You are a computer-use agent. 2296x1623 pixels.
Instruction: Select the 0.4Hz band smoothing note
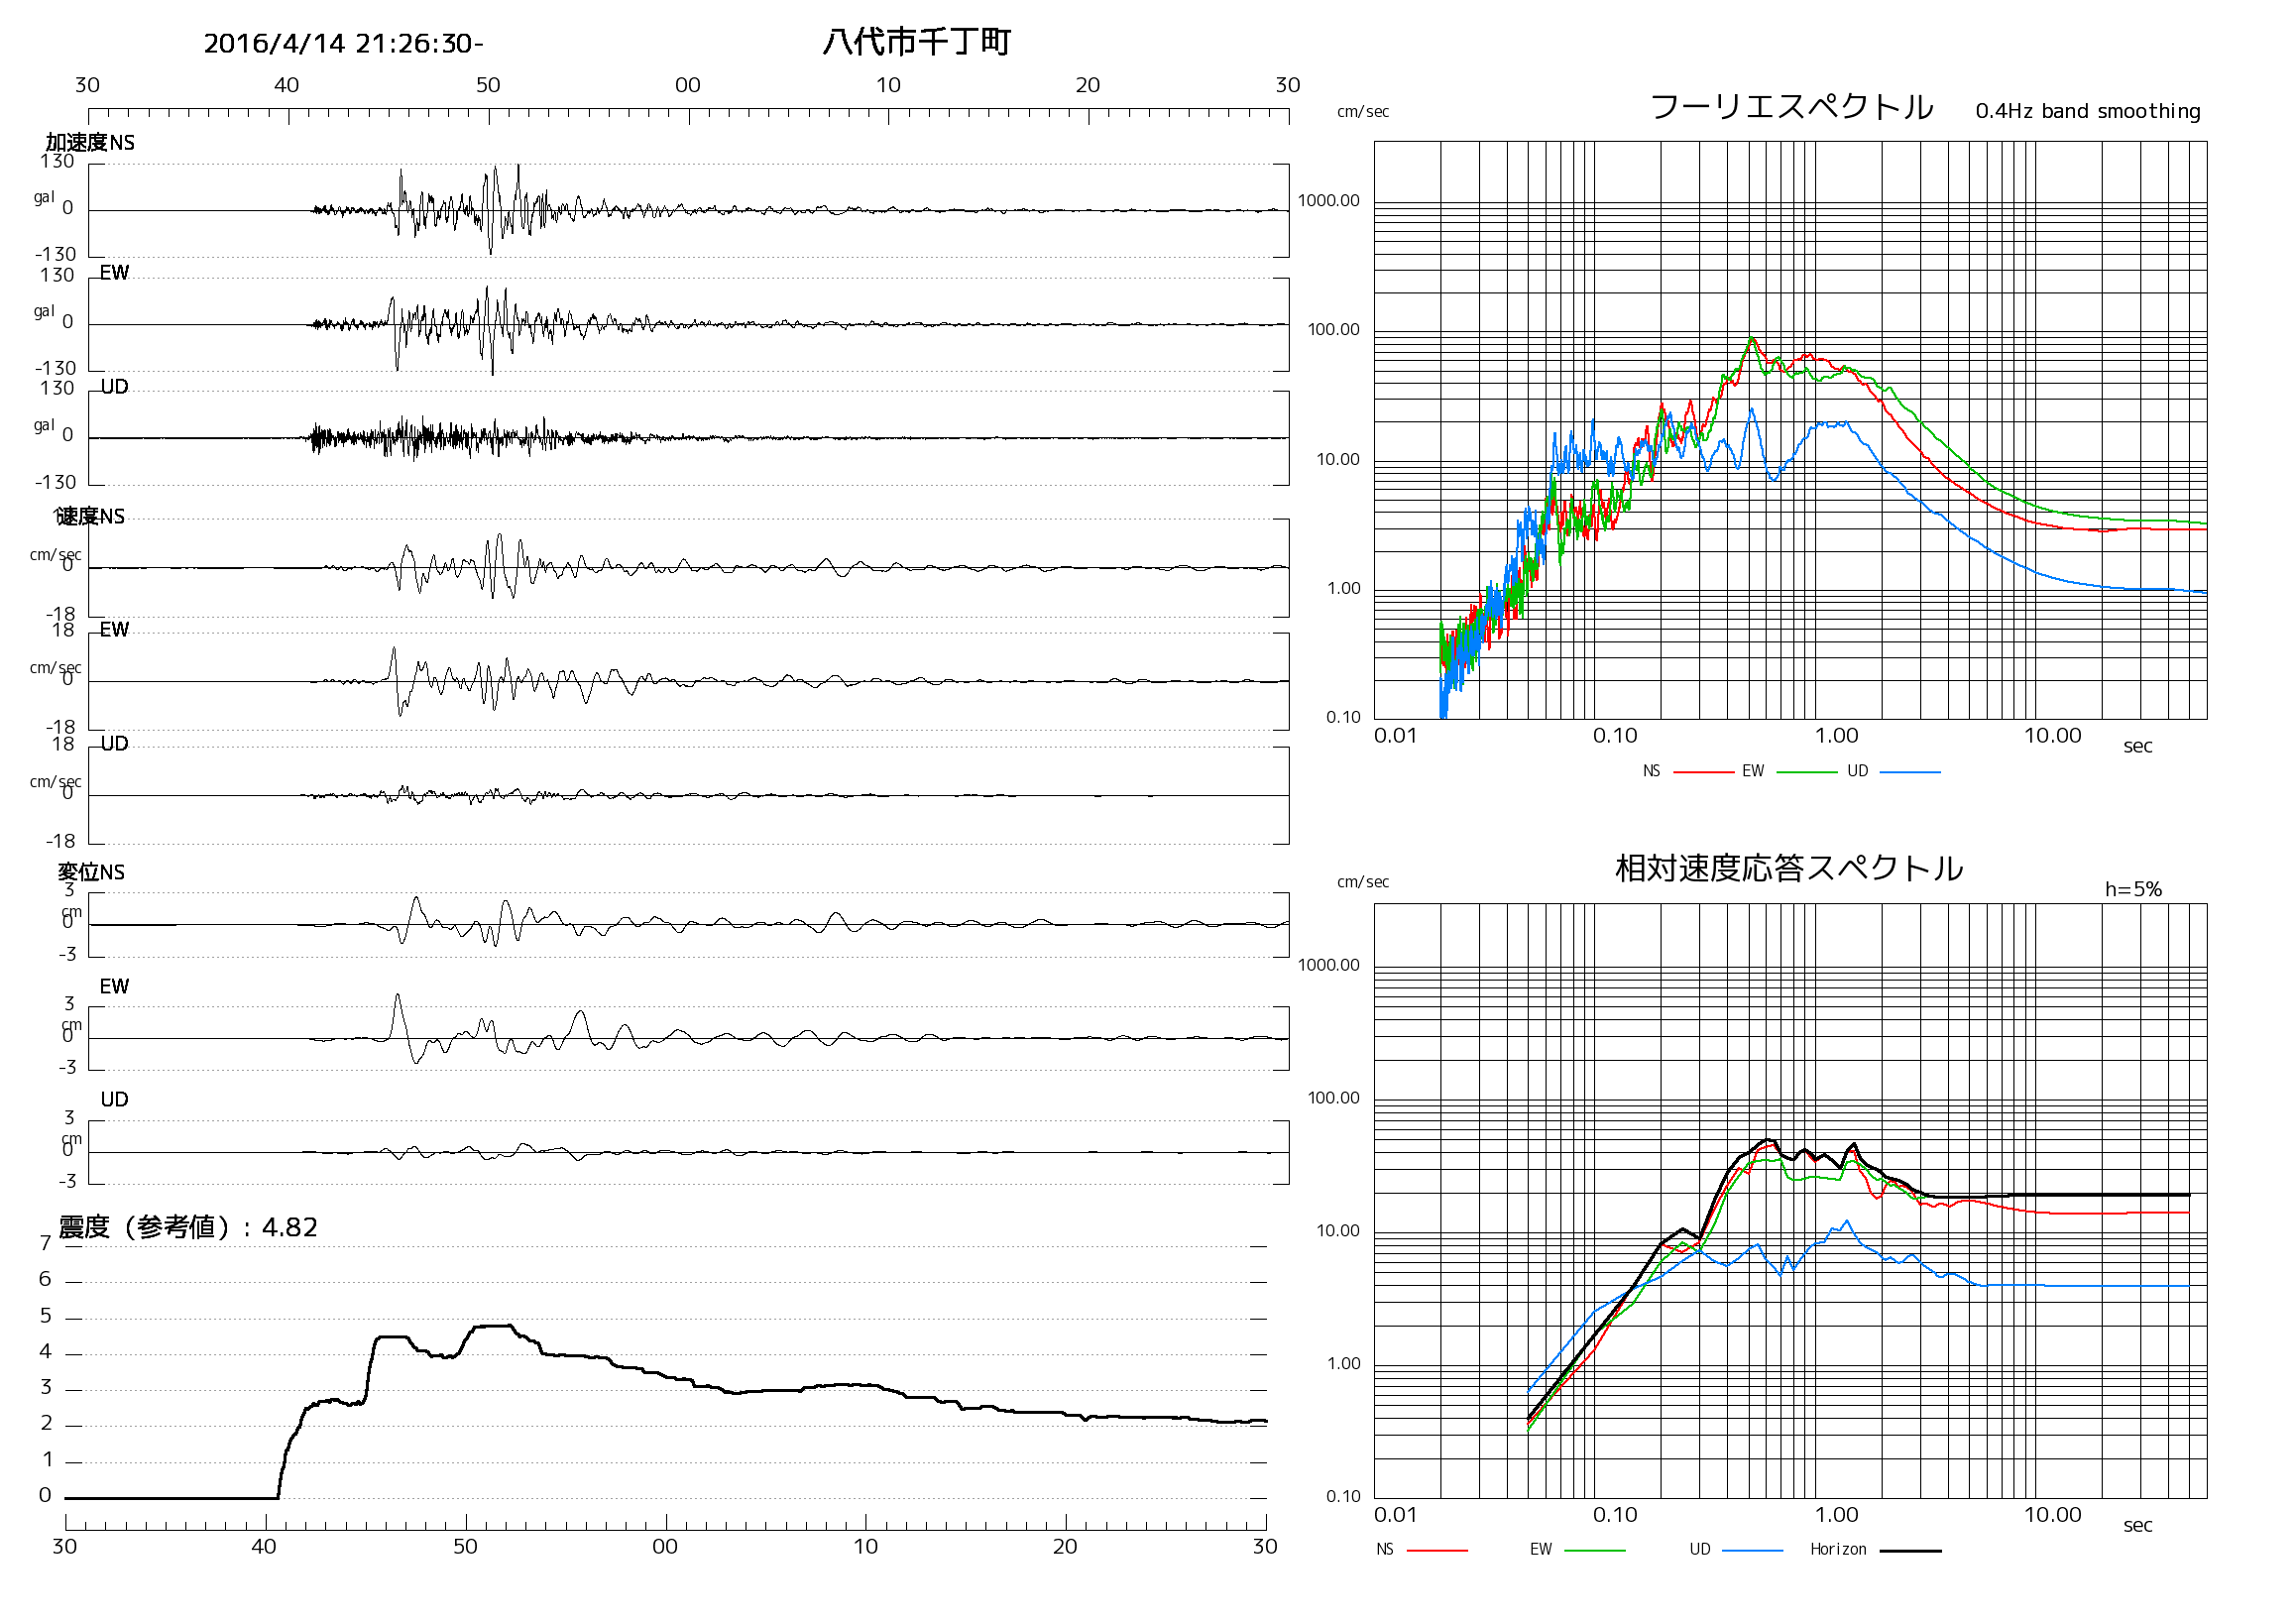[2088, 111]
